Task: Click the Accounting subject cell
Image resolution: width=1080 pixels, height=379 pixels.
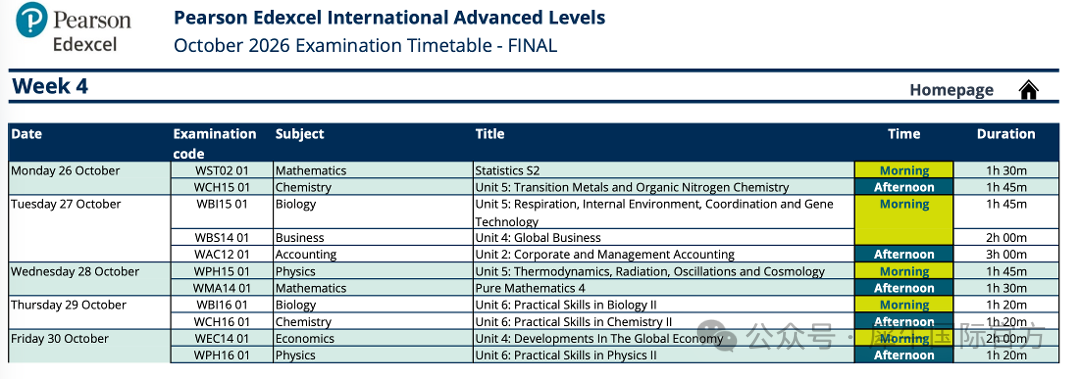Action: tap(373, 254)
